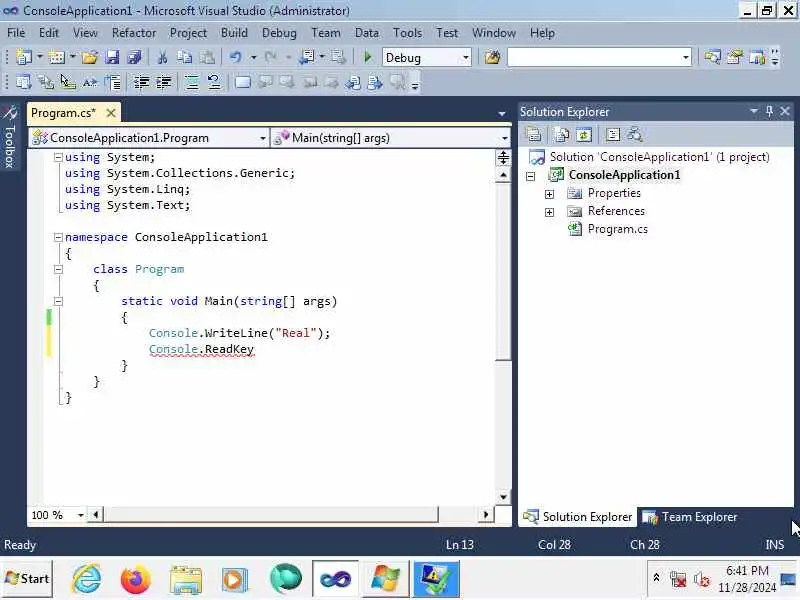
Task: Collapse the static void Main method
Action: [58, 302]
